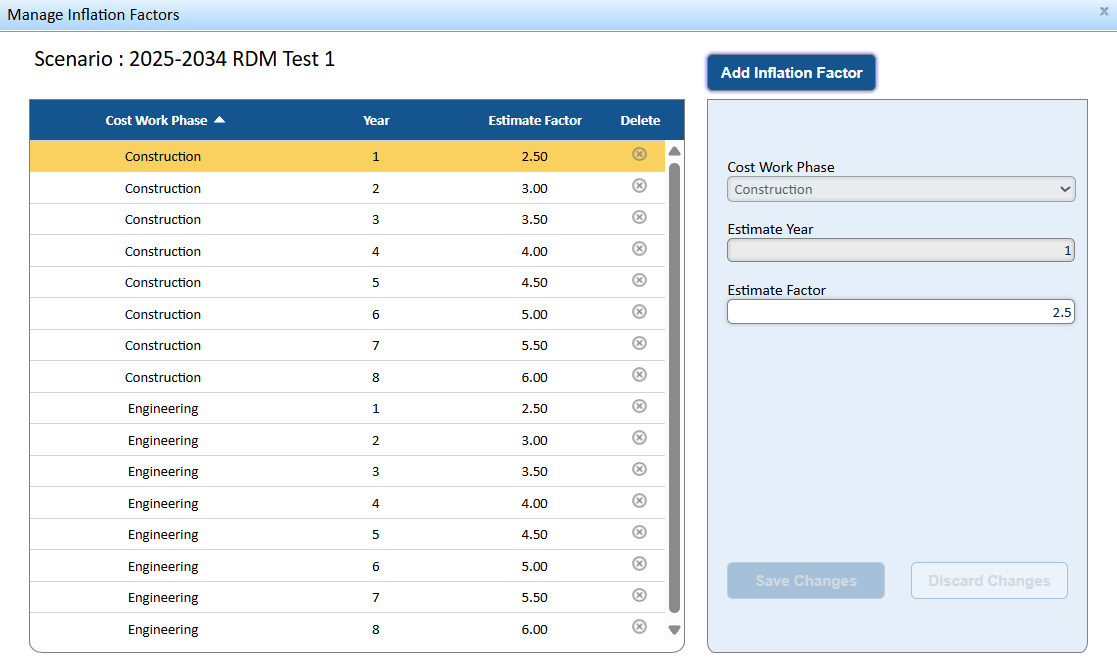Delete the Engineering year 7 entry
This screenshot has height=669, width=1117.
click(x=639, y=595)
